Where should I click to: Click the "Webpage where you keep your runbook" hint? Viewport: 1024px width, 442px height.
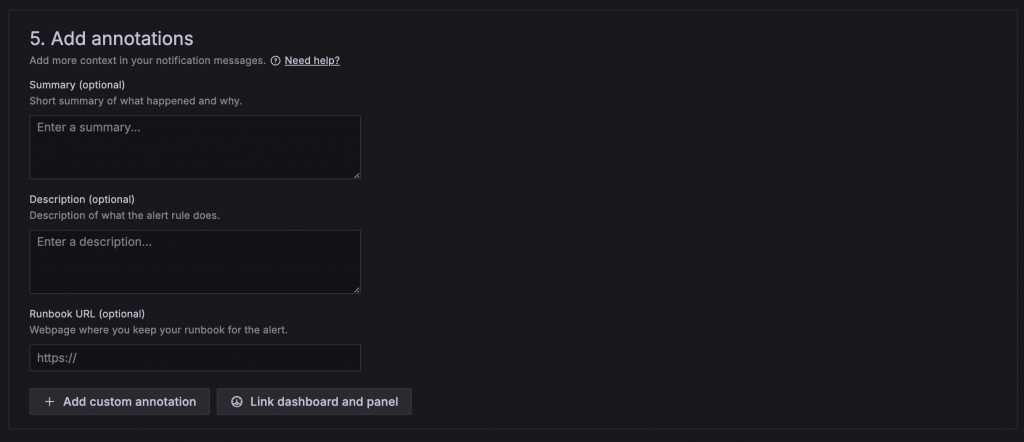tap(159, 330)
